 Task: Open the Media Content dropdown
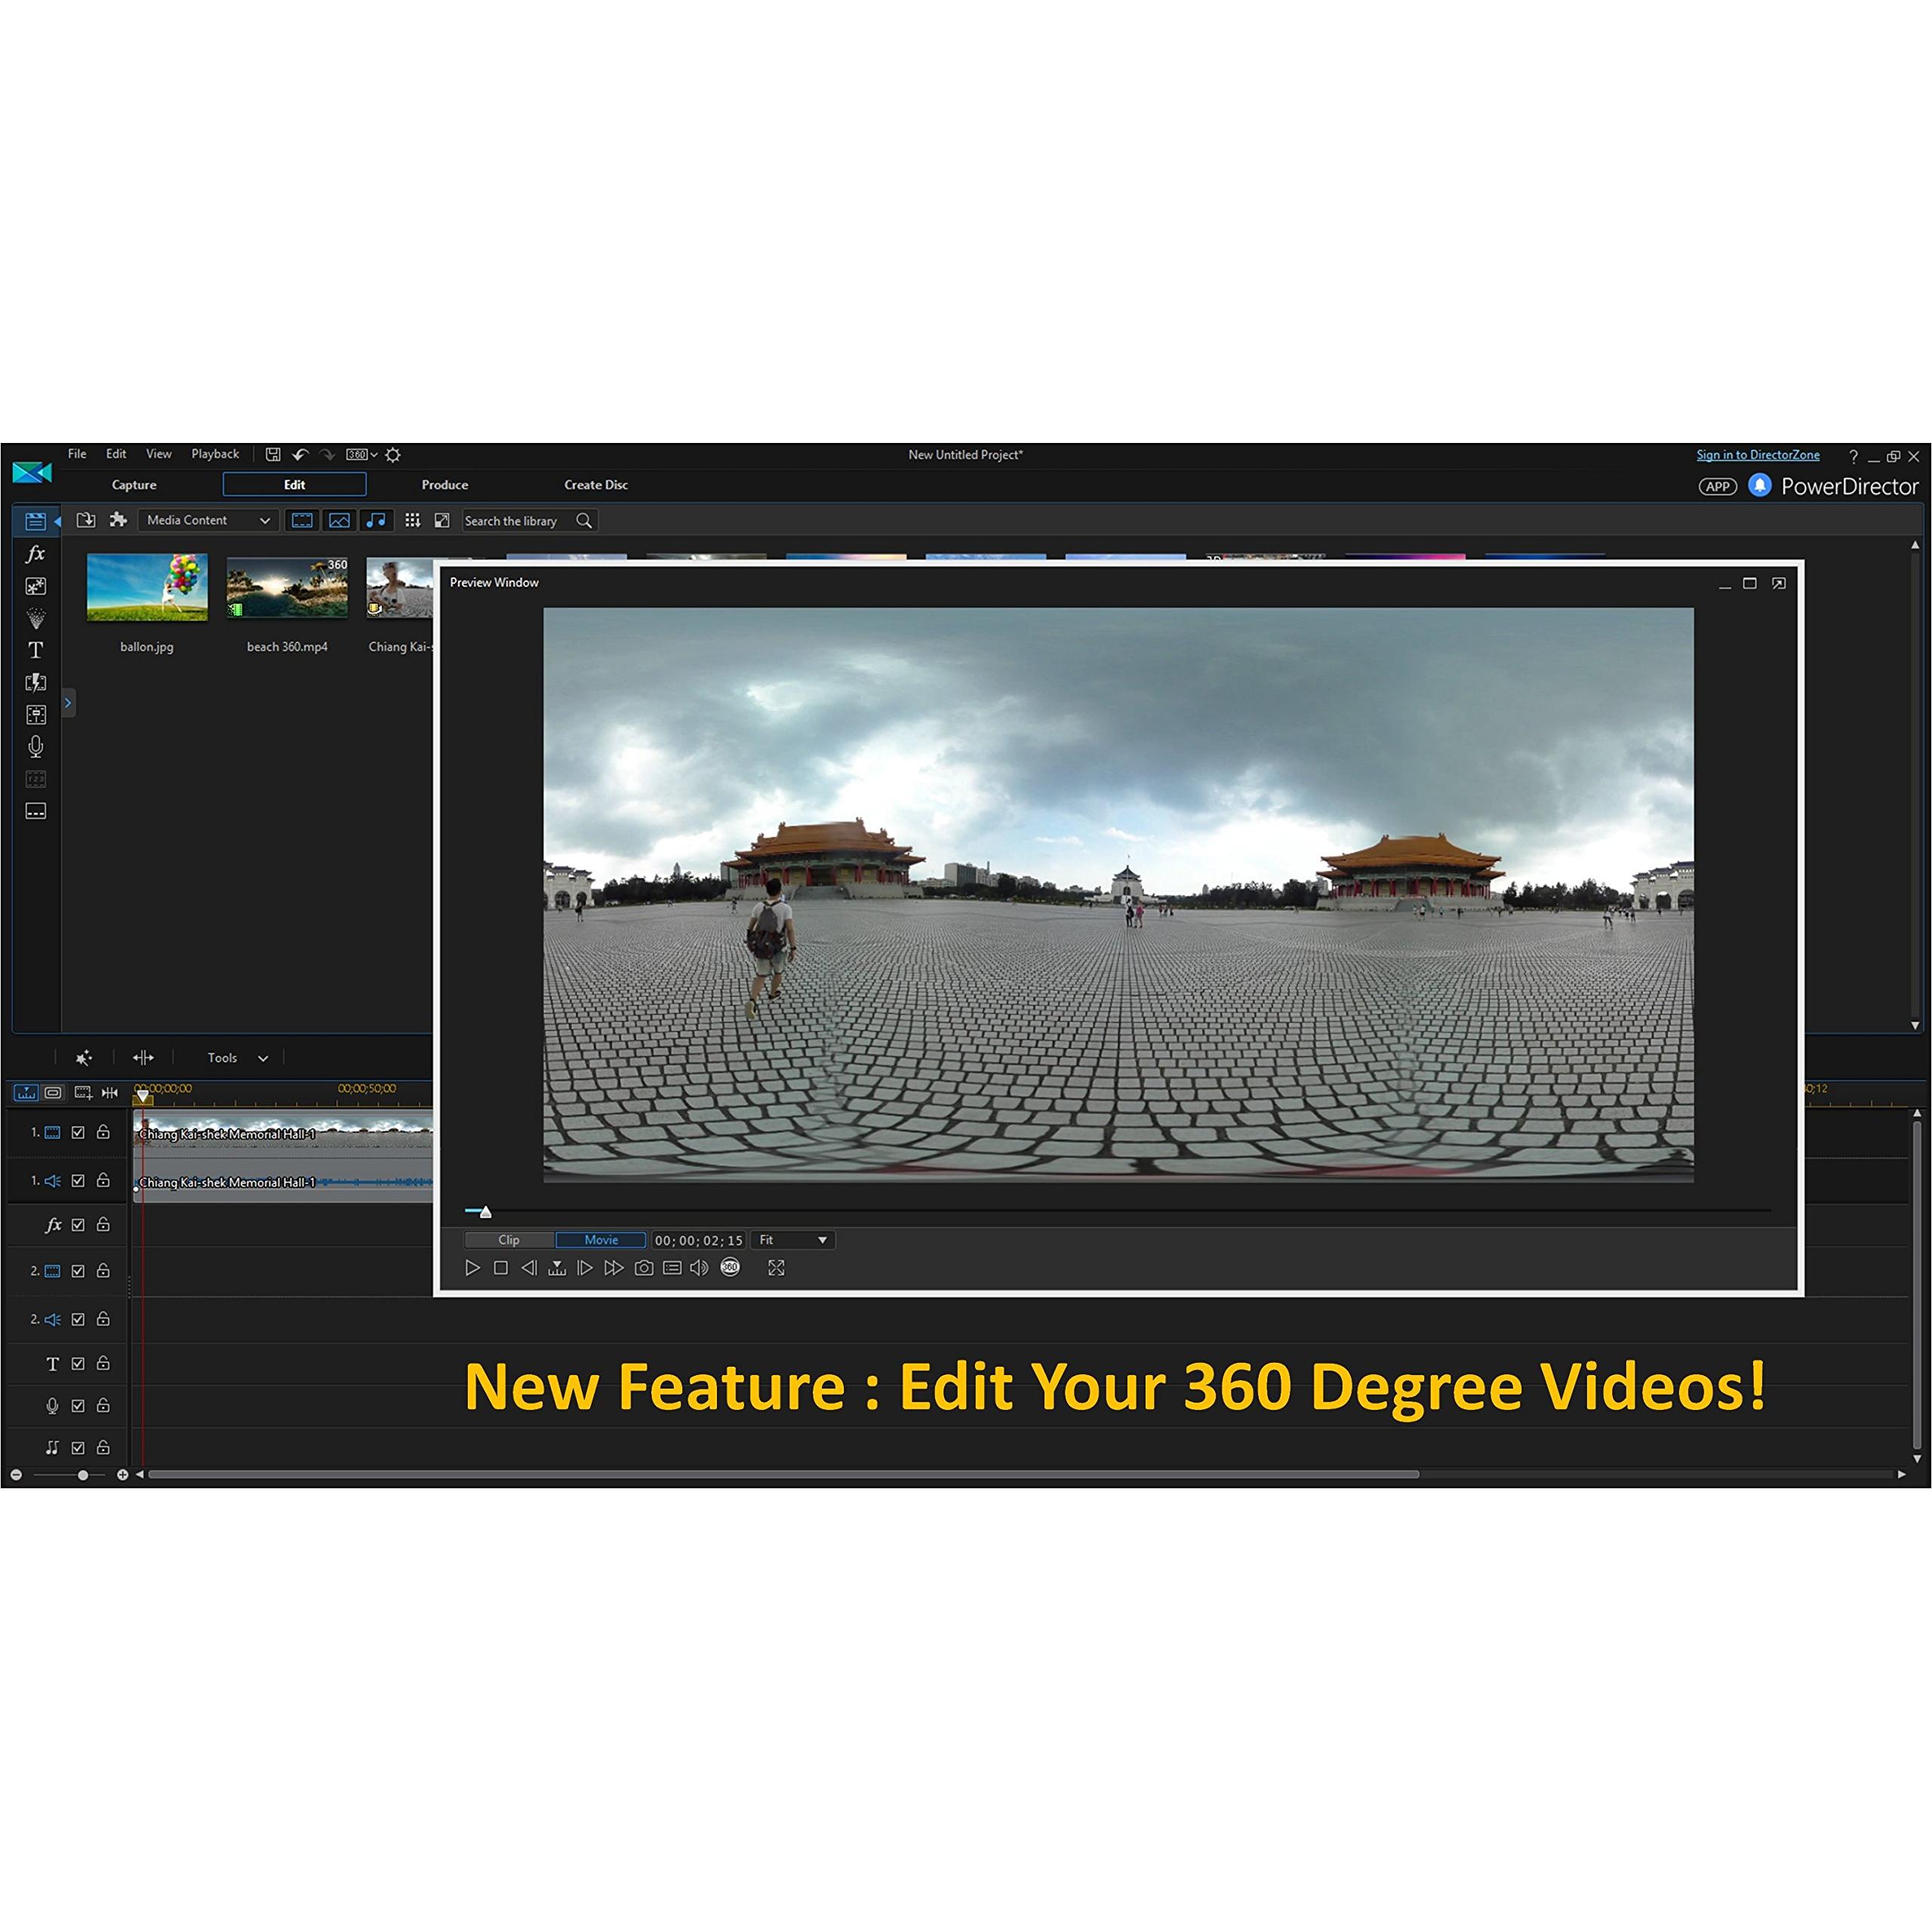[x=208, y=520]
